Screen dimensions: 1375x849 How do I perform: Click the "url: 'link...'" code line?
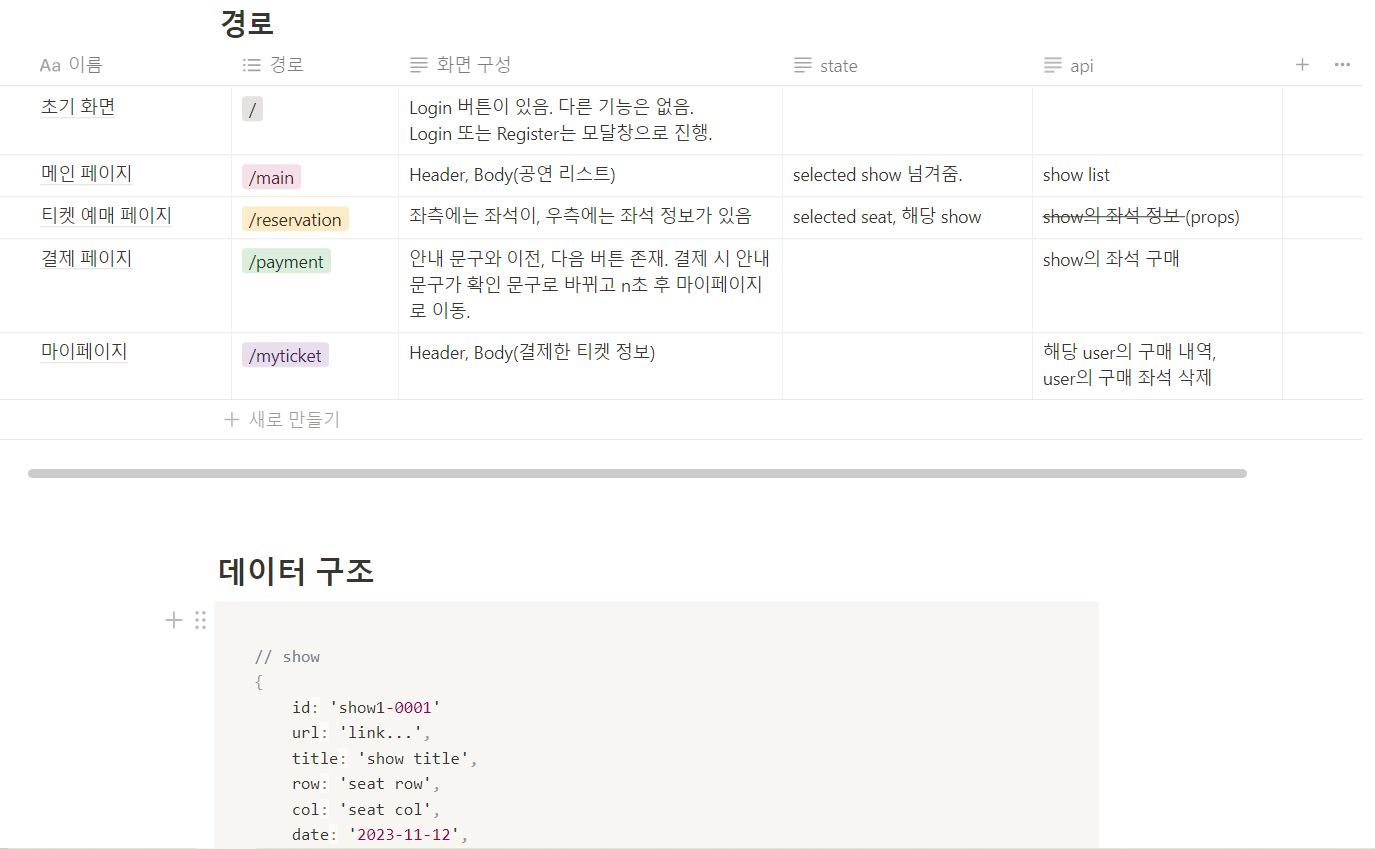tap(361, 733)
